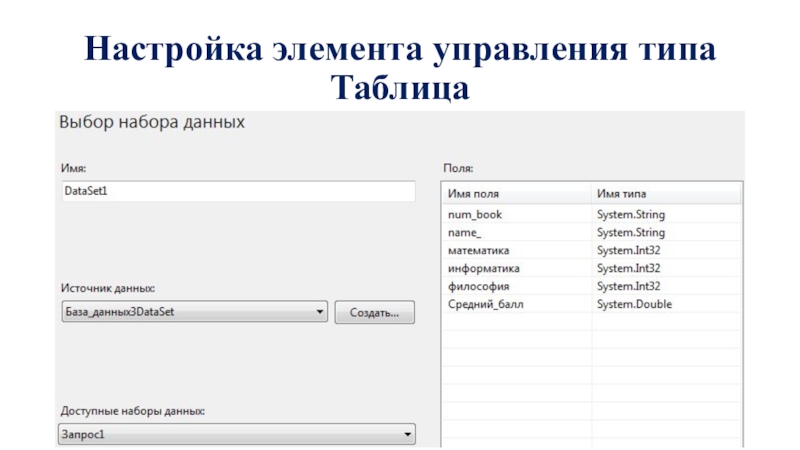This screenshot has height=450, width=800.
Task: Click System.Int32 type for математика
Action: [628, 250]
